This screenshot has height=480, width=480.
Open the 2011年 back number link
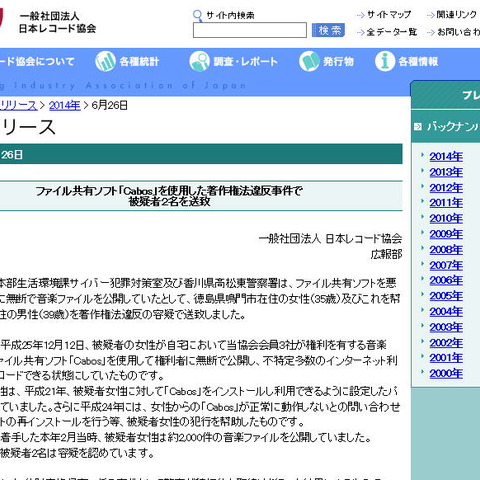(446, 203)
